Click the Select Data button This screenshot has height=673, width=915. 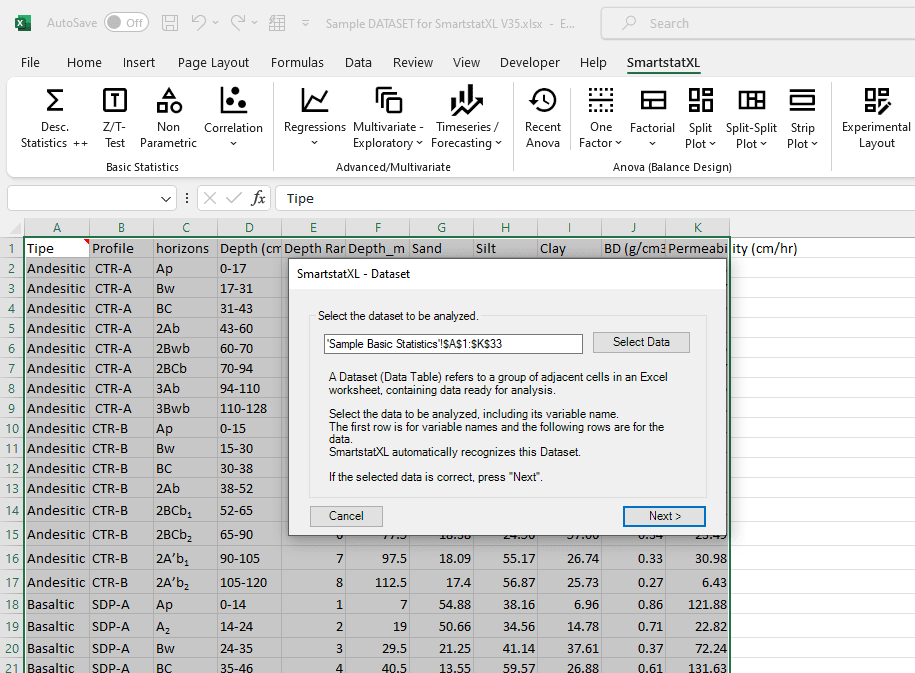coord(641,342)
